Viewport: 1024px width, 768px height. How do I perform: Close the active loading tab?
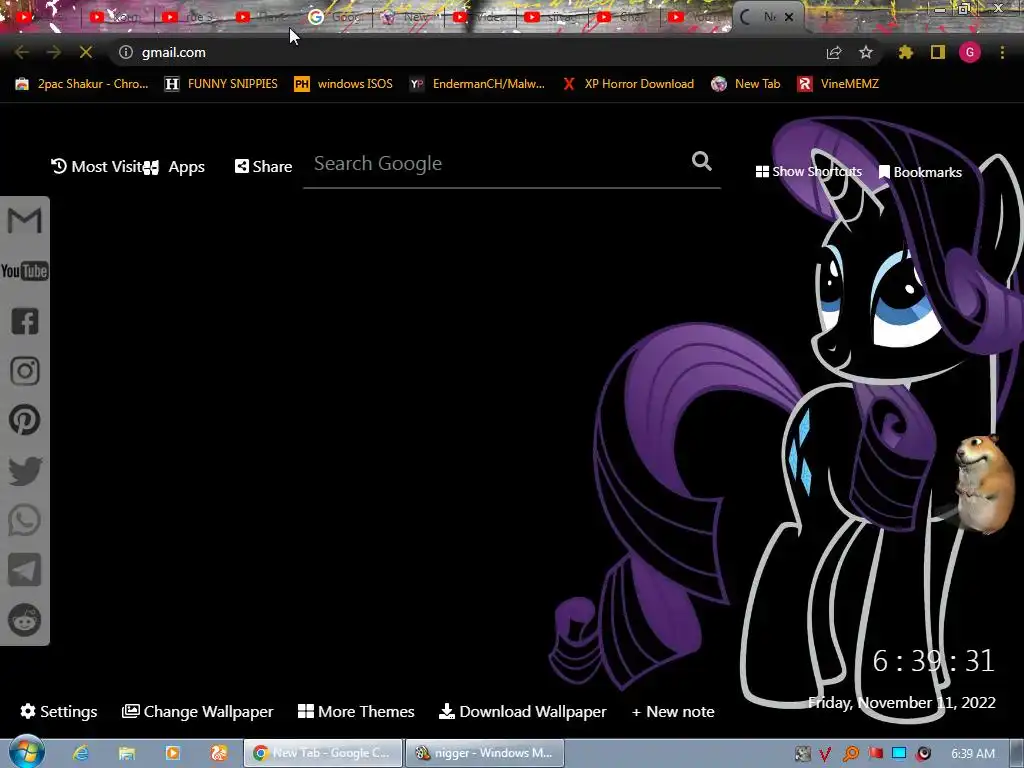coord(789,17)
